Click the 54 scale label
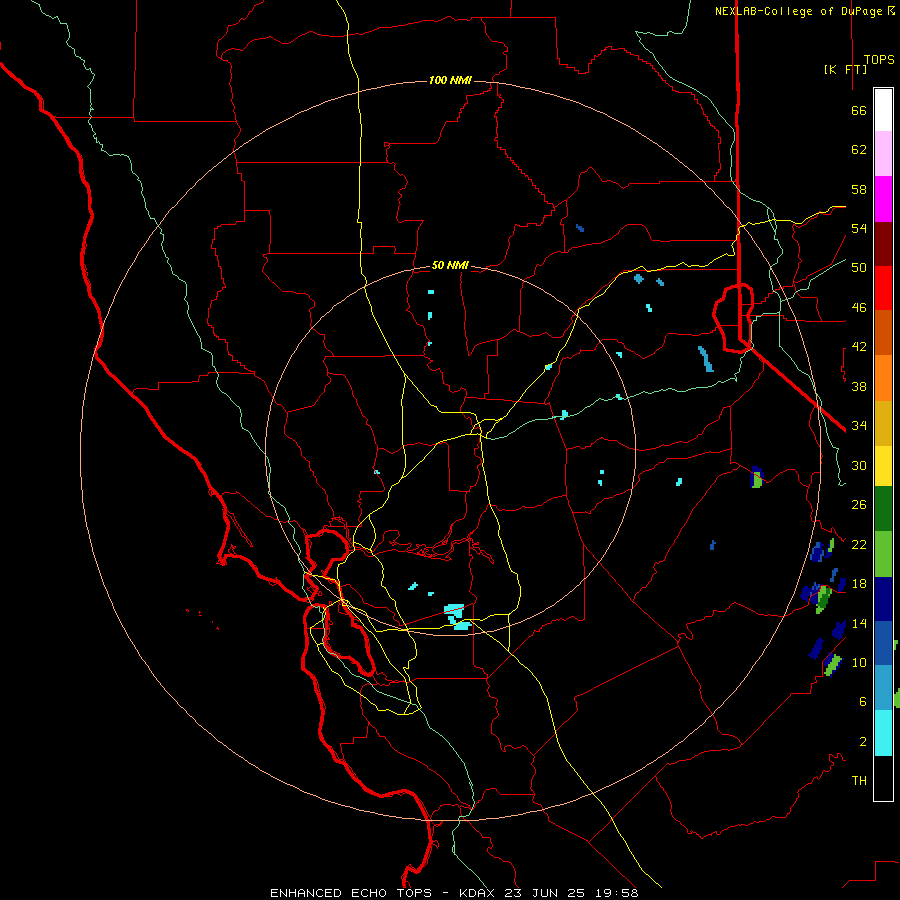900x900 pixels. [x=859, y=228]
